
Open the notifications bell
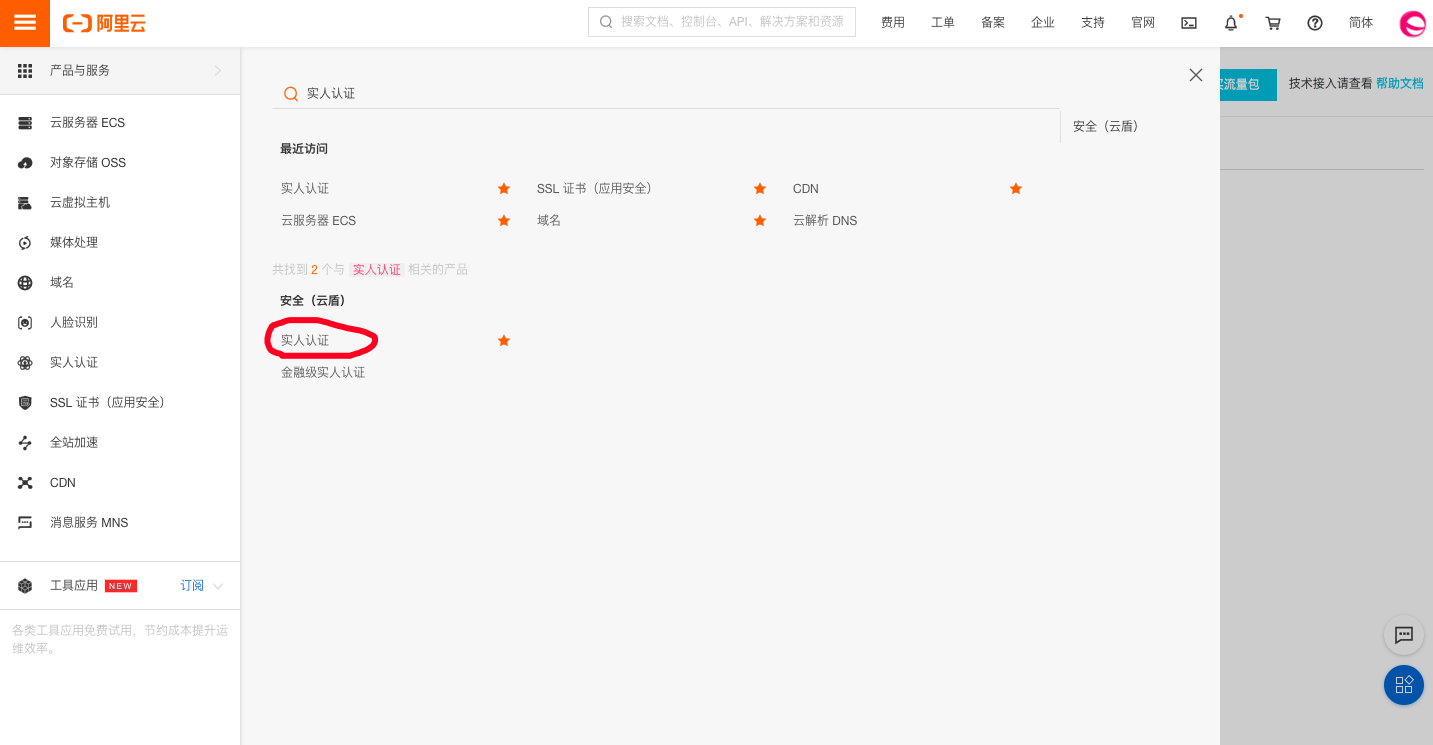1231,23
